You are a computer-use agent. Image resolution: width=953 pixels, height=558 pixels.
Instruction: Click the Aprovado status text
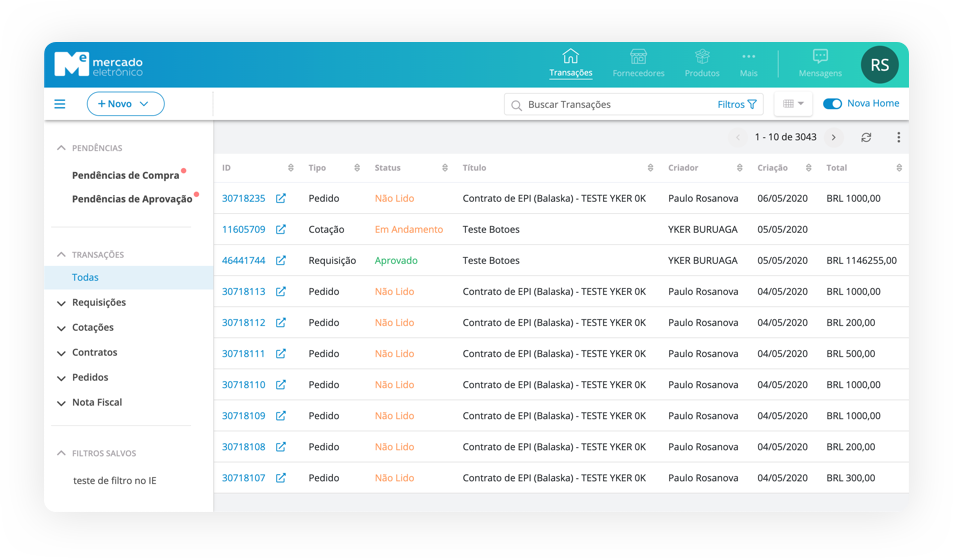[396, 260]
